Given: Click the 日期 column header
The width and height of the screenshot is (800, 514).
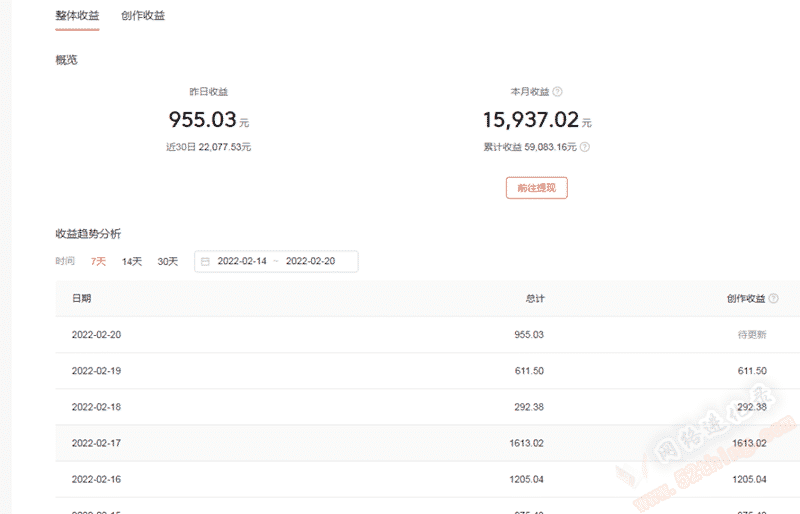Looking at the screenshot, I should (81, 299).
